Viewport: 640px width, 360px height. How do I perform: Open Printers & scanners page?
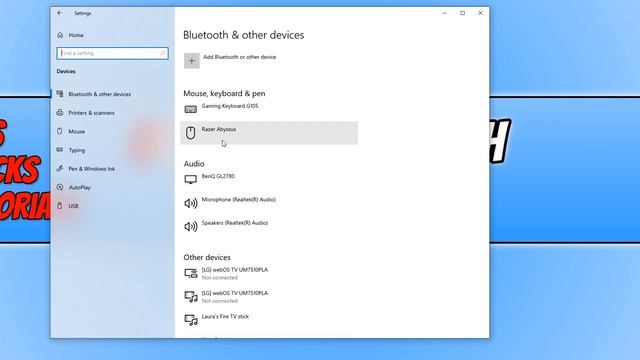[91, 113]
